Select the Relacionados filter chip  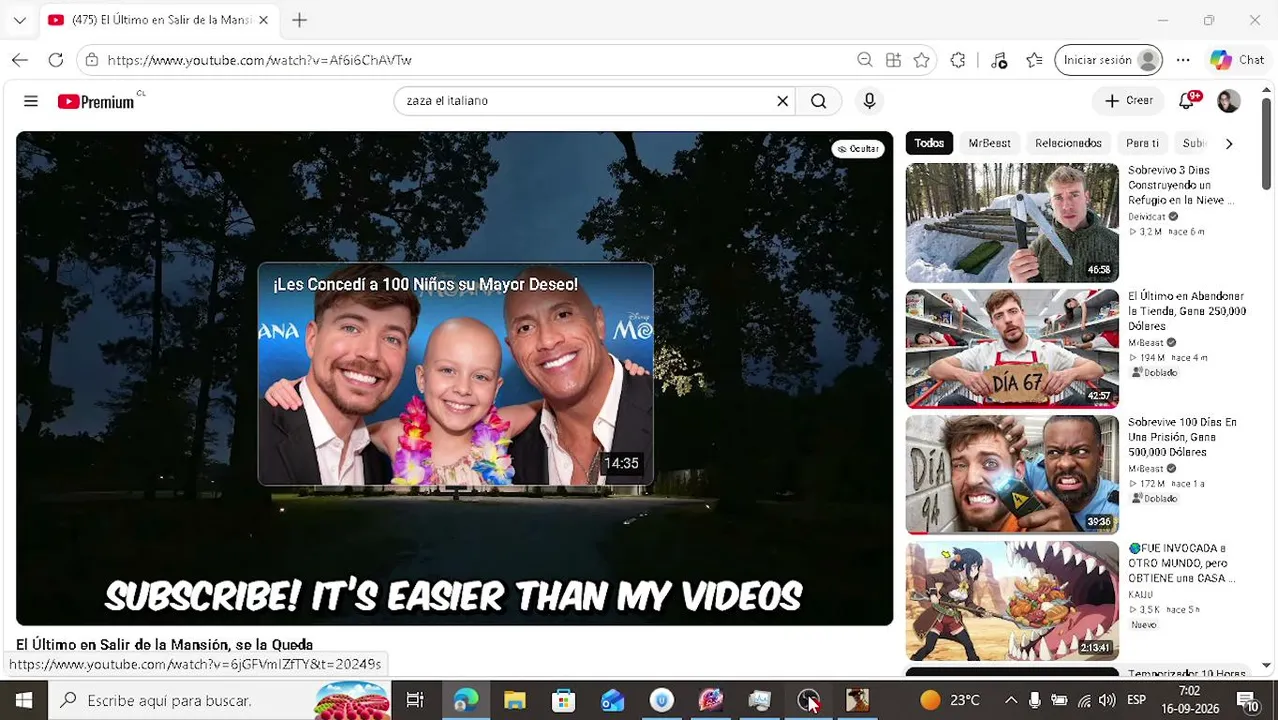tap(1068, 143)
